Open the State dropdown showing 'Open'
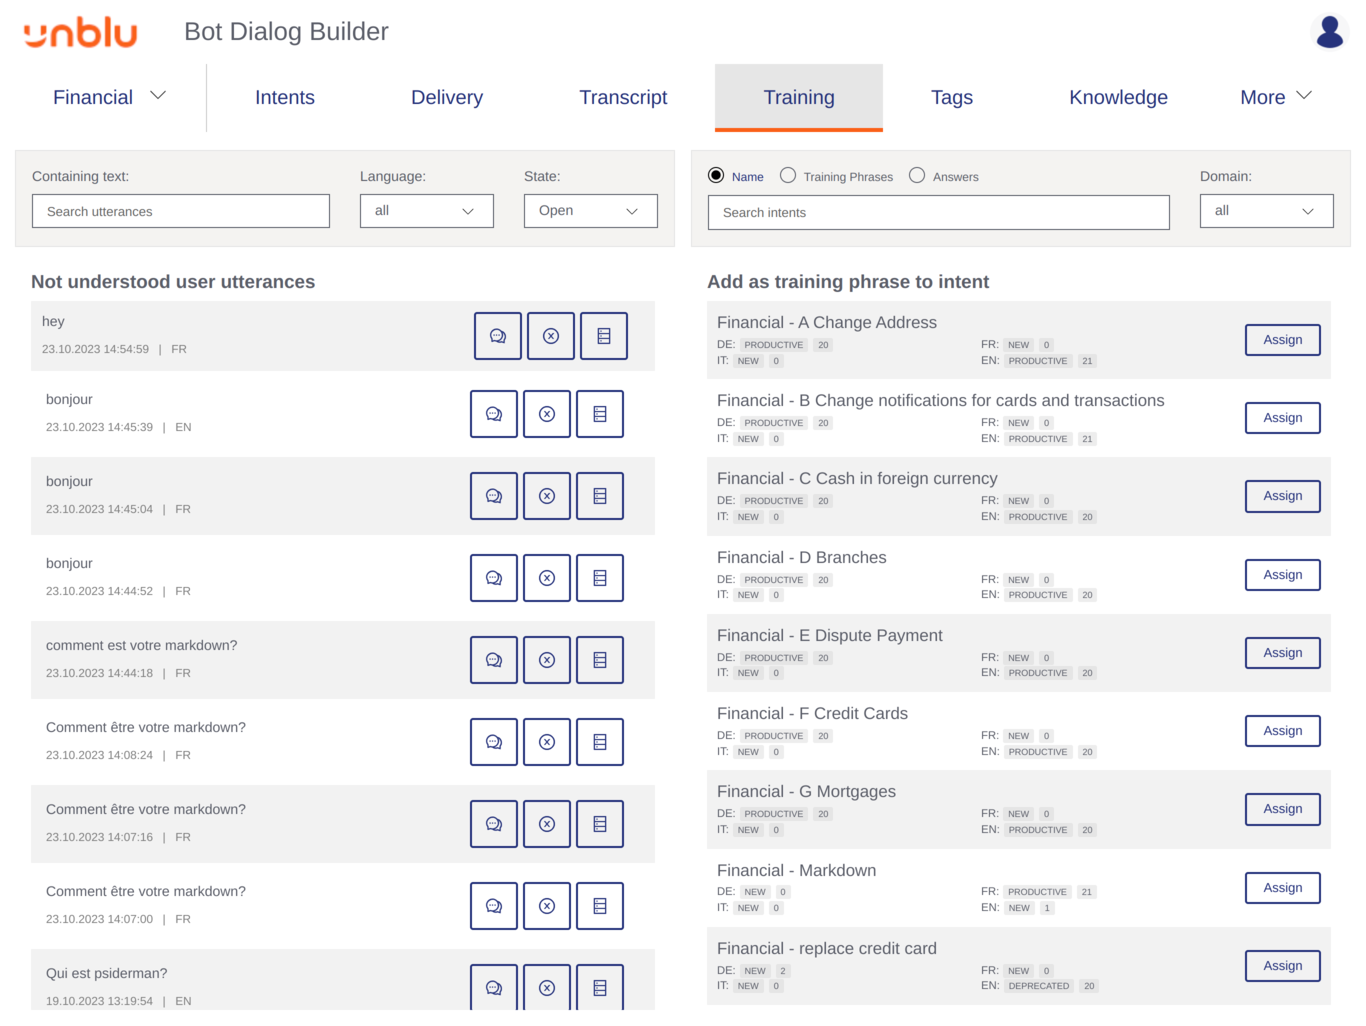This screenshot has height=1026, width=1366. tap(590, 211)
